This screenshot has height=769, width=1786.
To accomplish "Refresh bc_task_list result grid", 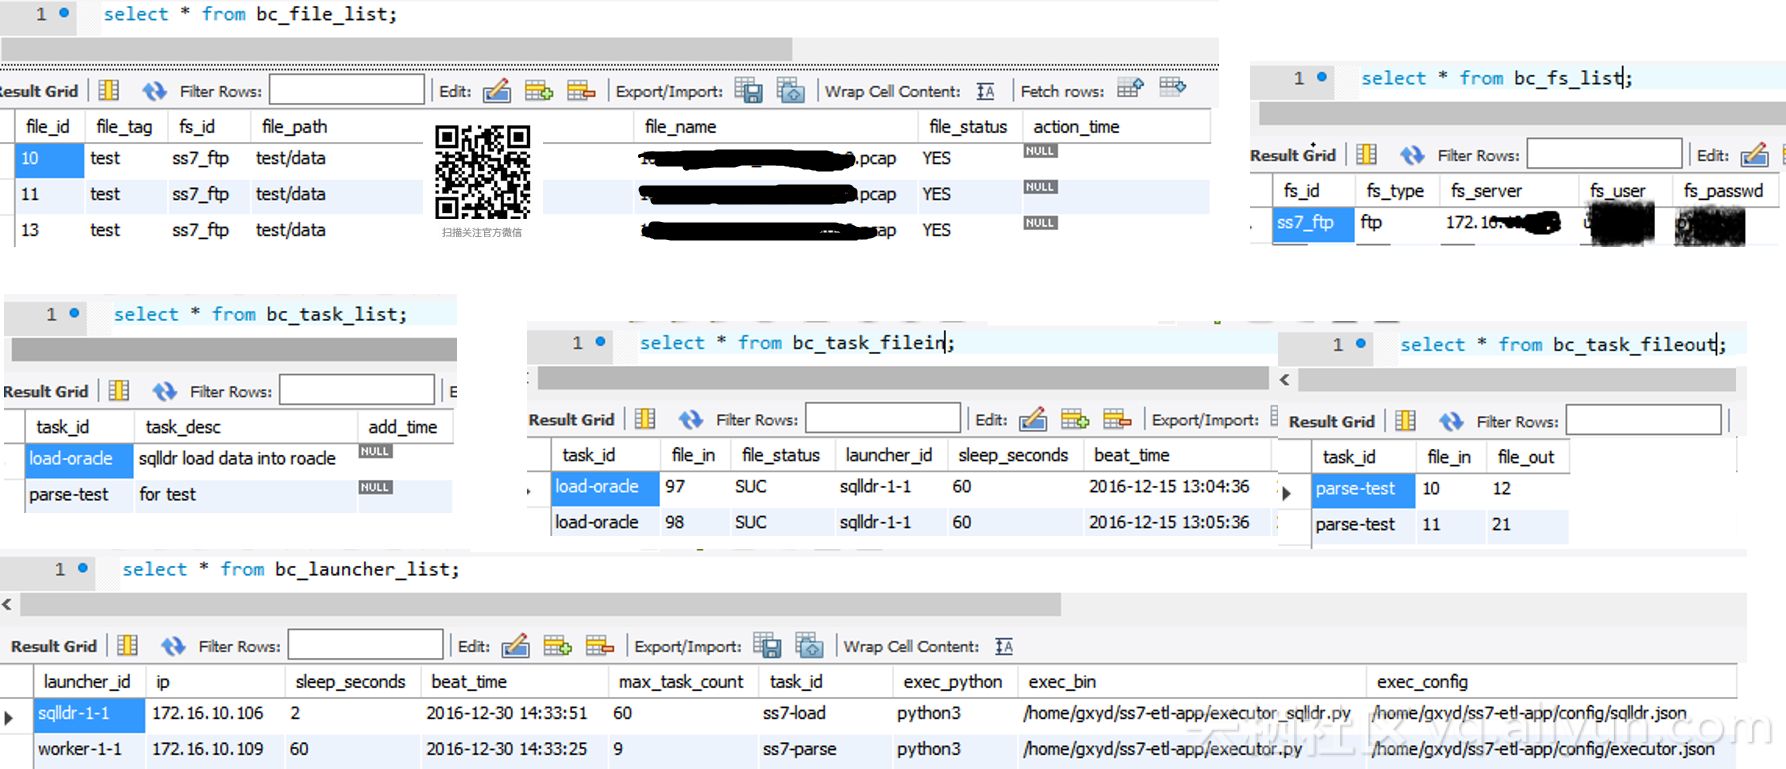I will coord(164,391).
